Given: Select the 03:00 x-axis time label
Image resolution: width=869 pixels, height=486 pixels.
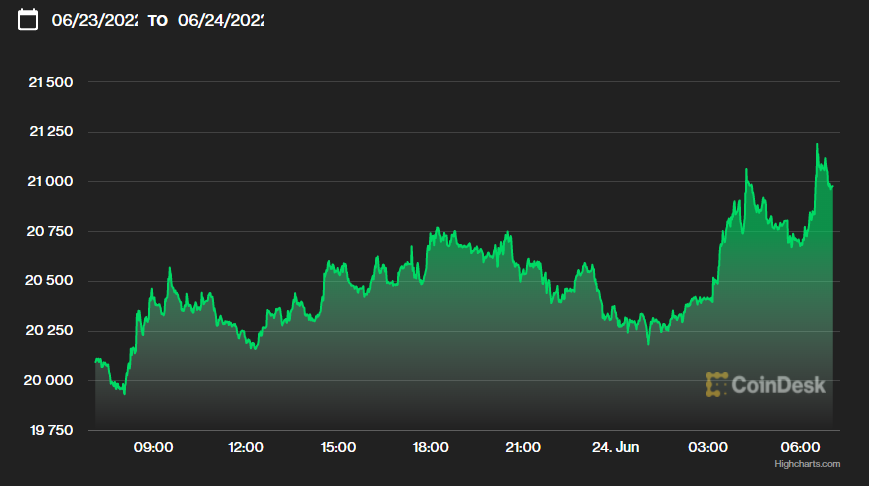Looking at the screenshot, I should pos(708,447).
